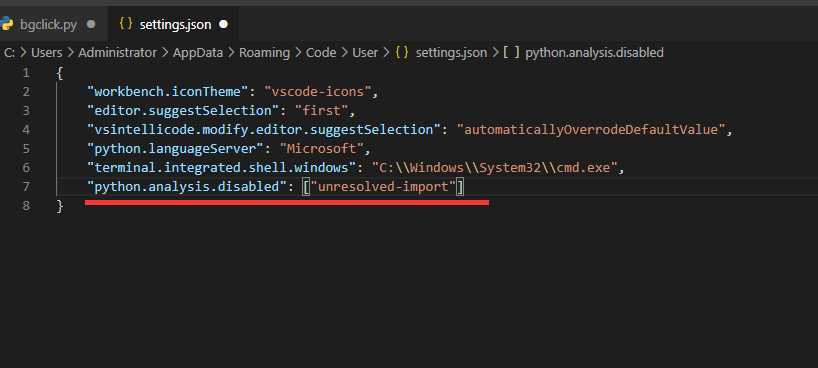818x368 pixels.
Task: Click the "Microsoft" value
Action: point(321,148)
